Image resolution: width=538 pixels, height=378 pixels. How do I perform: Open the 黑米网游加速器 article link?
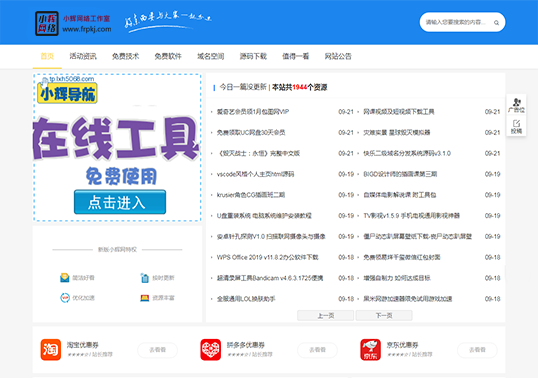(408, 299)
